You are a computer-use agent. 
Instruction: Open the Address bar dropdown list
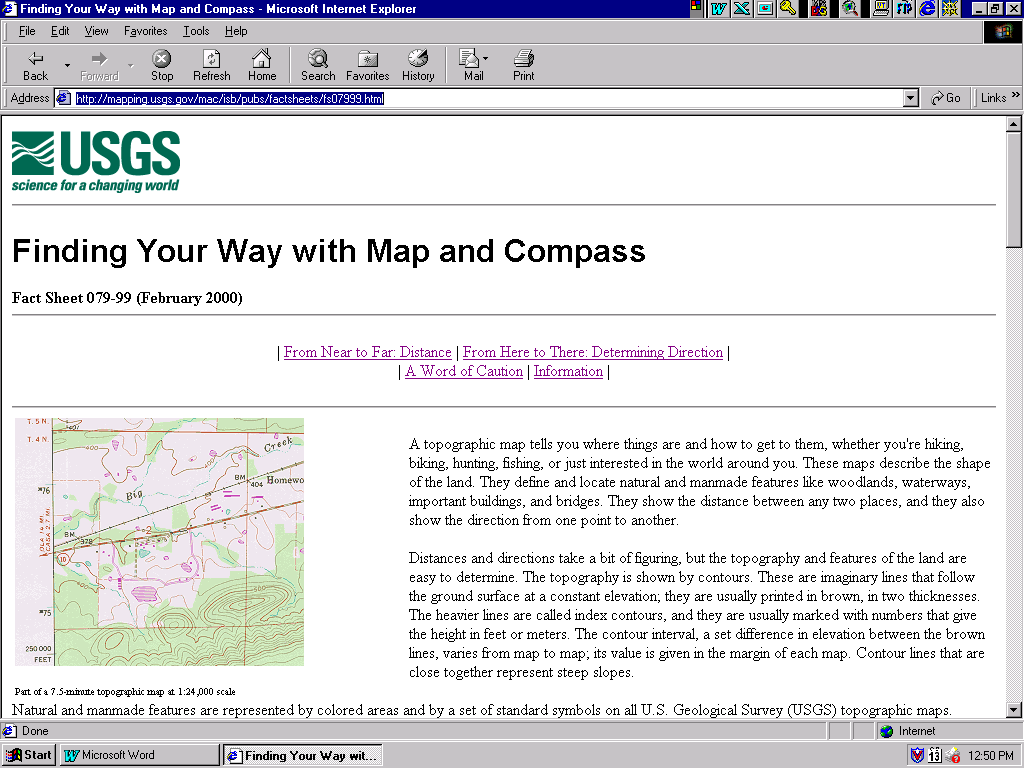[910, 98]
